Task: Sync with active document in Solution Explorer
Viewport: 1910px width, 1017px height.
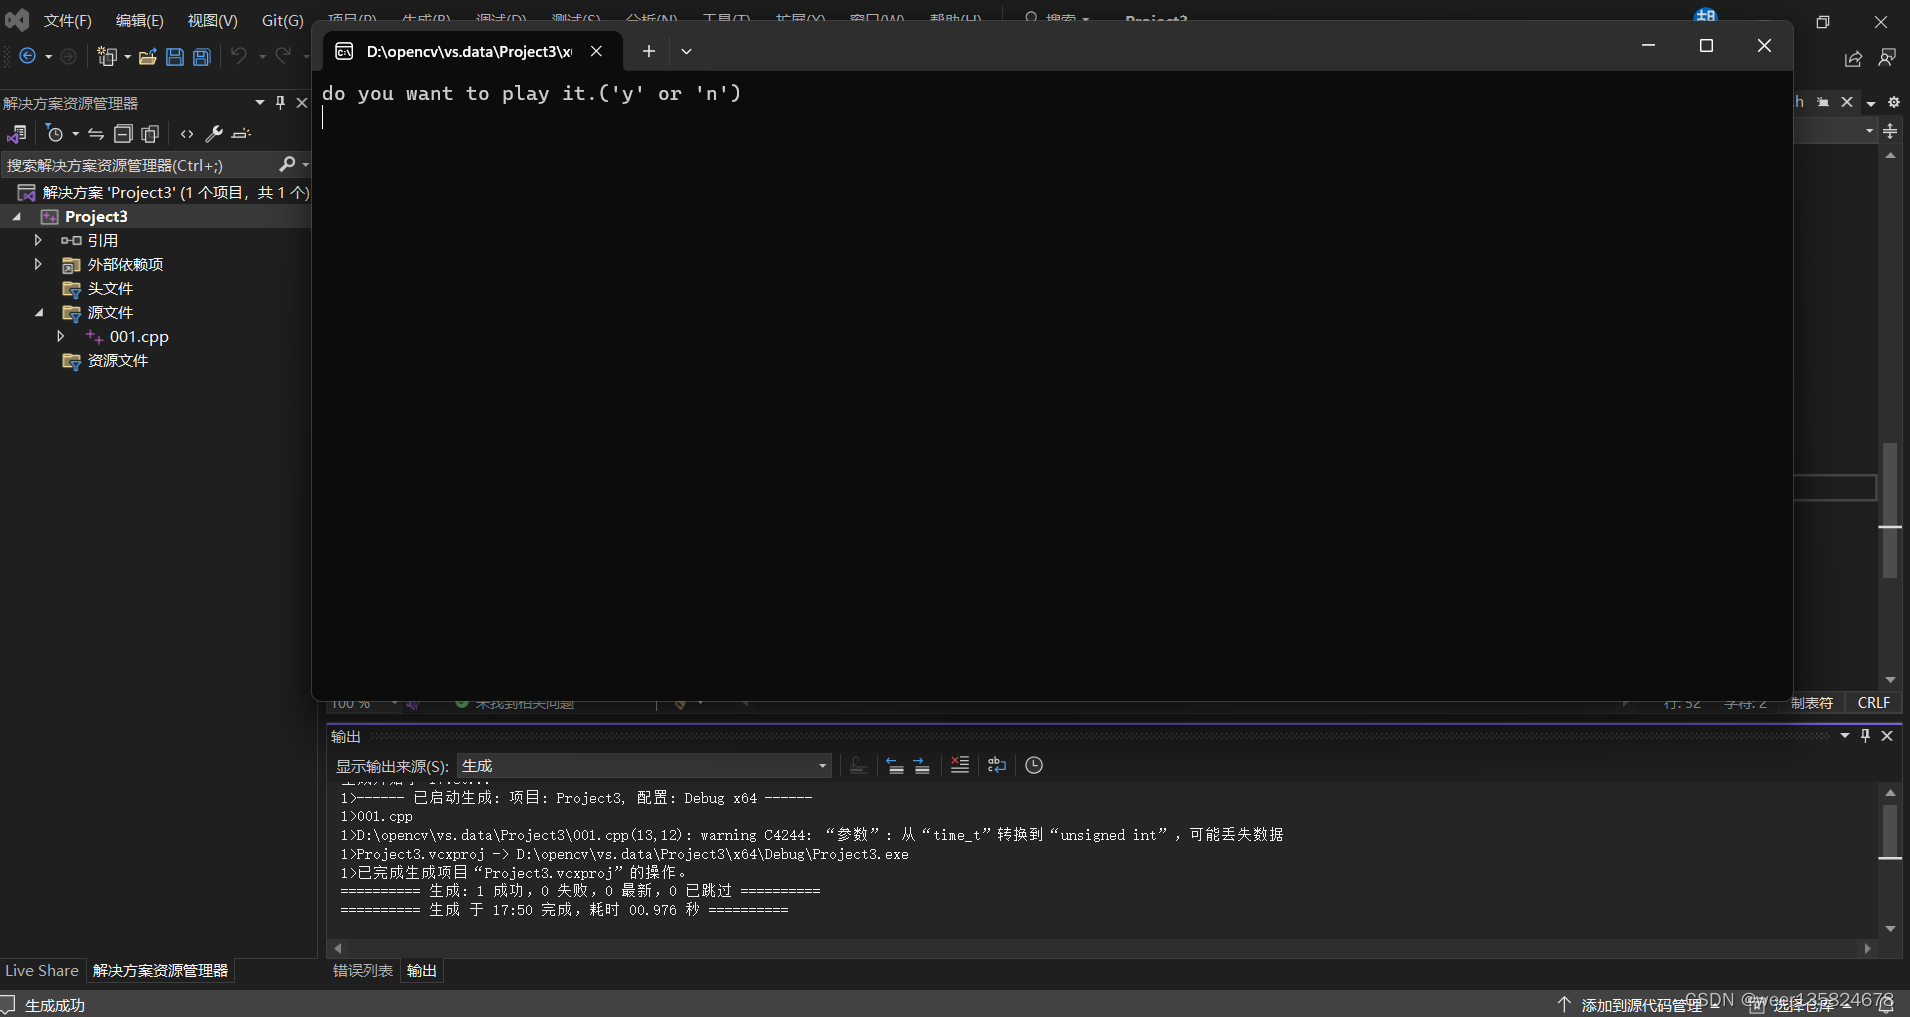Action: tap(96, 134)
